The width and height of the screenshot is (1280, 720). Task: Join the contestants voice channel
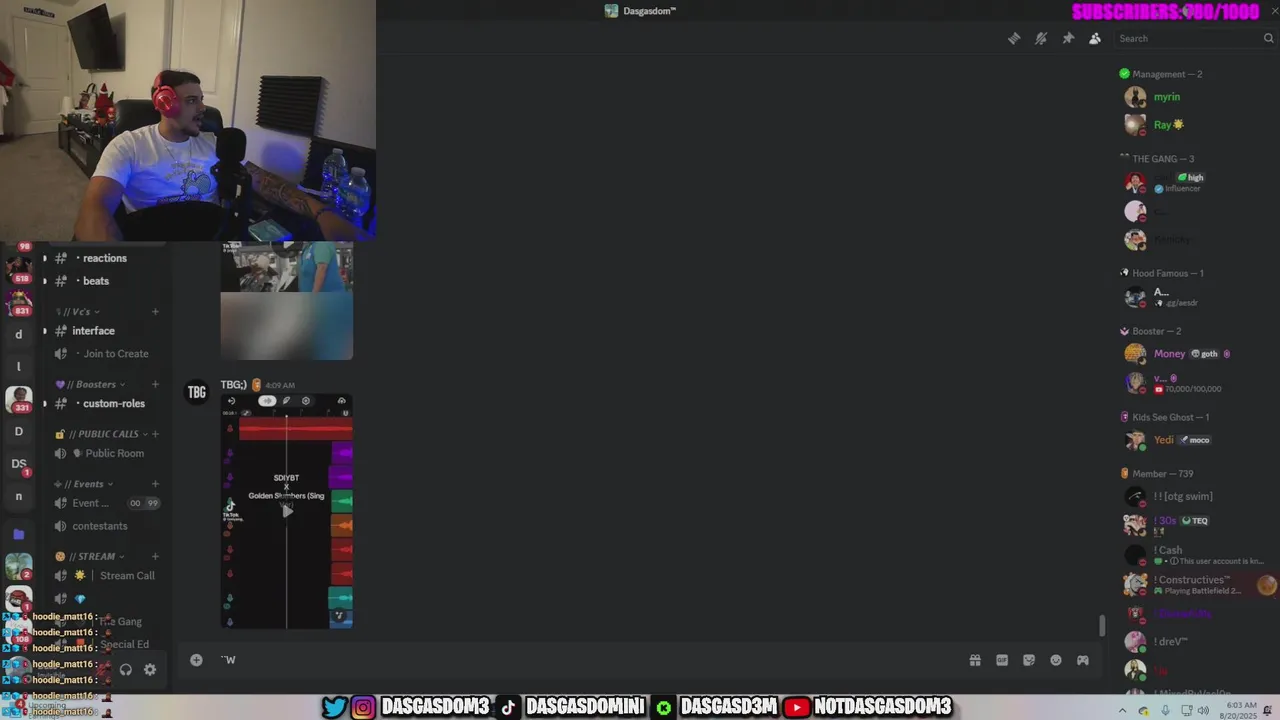pyautogui.click(x=100, y=526)
